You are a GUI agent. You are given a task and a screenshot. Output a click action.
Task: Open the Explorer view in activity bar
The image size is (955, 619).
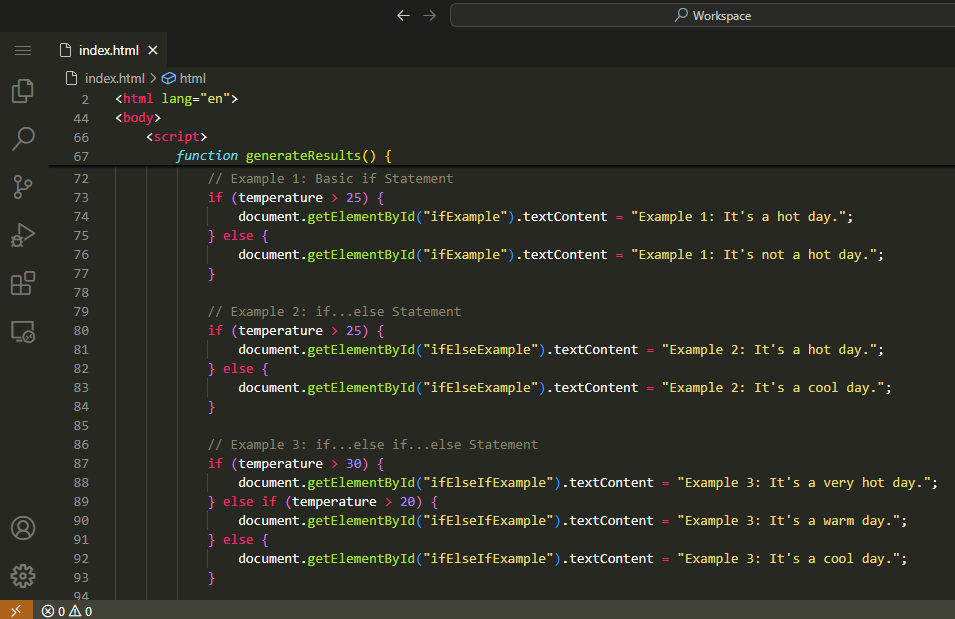(x=23, y=91)
